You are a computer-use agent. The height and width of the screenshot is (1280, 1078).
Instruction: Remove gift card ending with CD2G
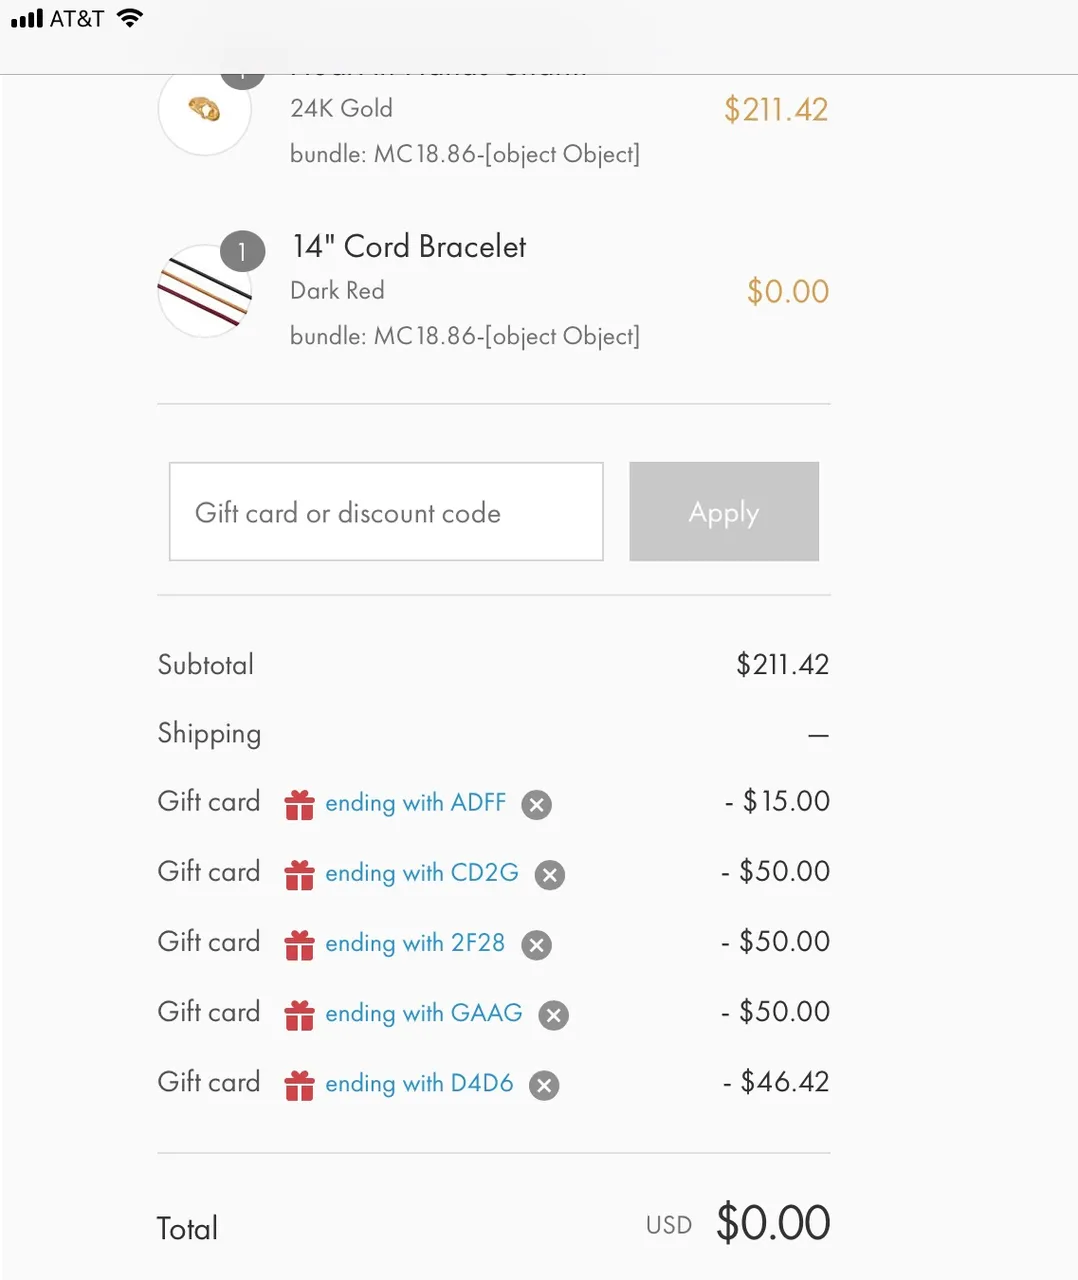tap(549, 875)
